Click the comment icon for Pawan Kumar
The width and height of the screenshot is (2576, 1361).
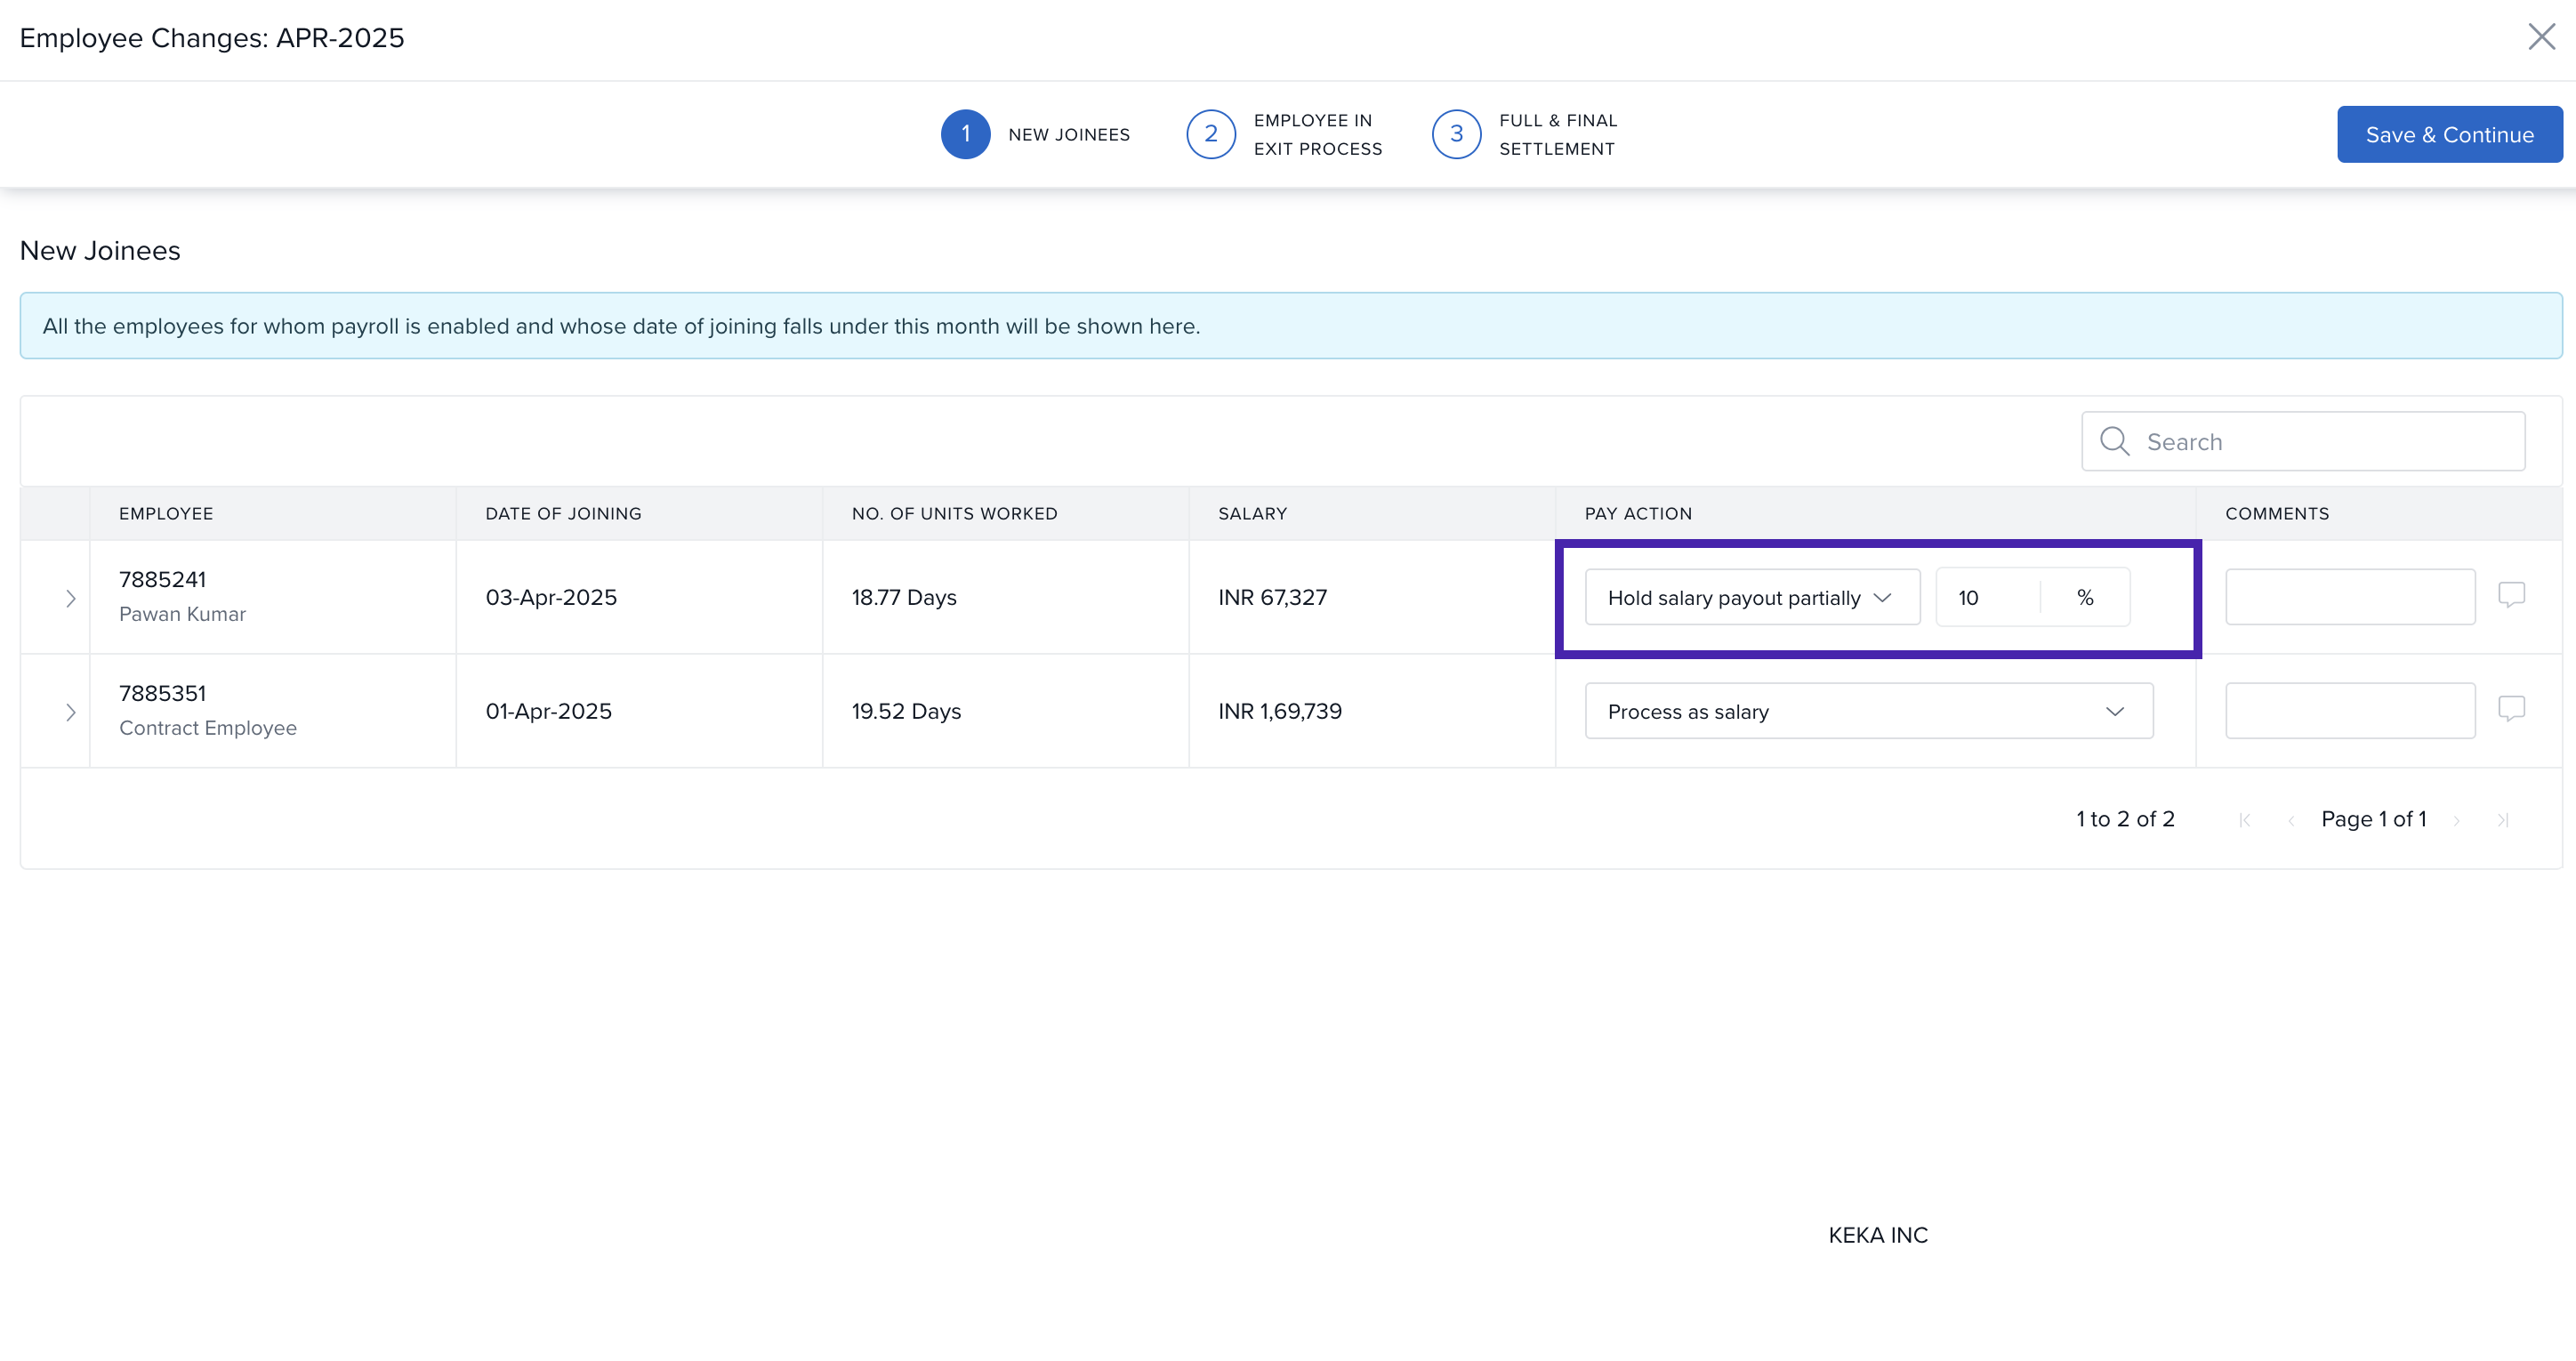(2511, 595)
